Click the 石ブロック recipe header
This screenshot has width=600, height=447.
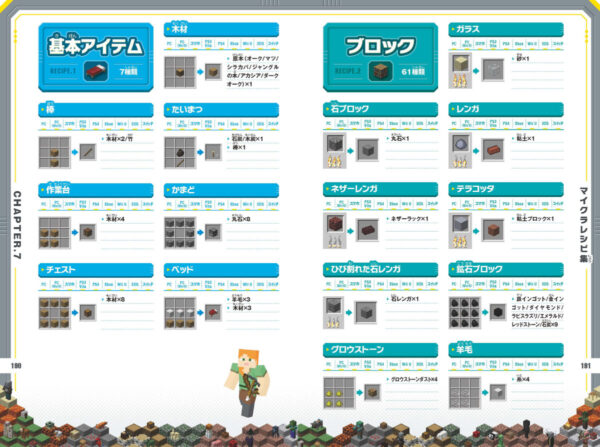click(380, 109)
